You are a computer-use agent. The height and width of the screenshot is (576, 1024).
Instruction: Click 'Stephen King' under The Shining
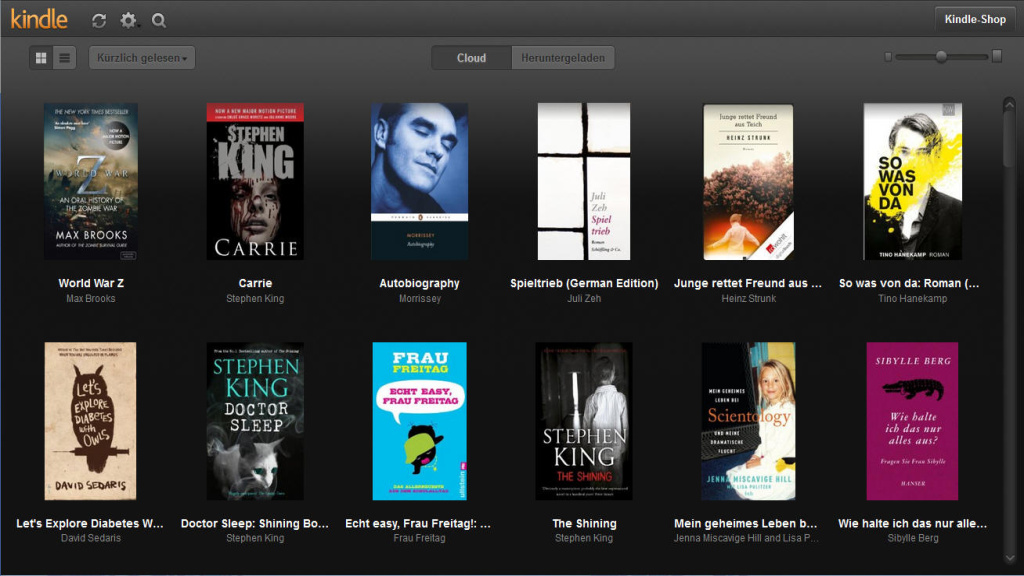tap(584, 538)
